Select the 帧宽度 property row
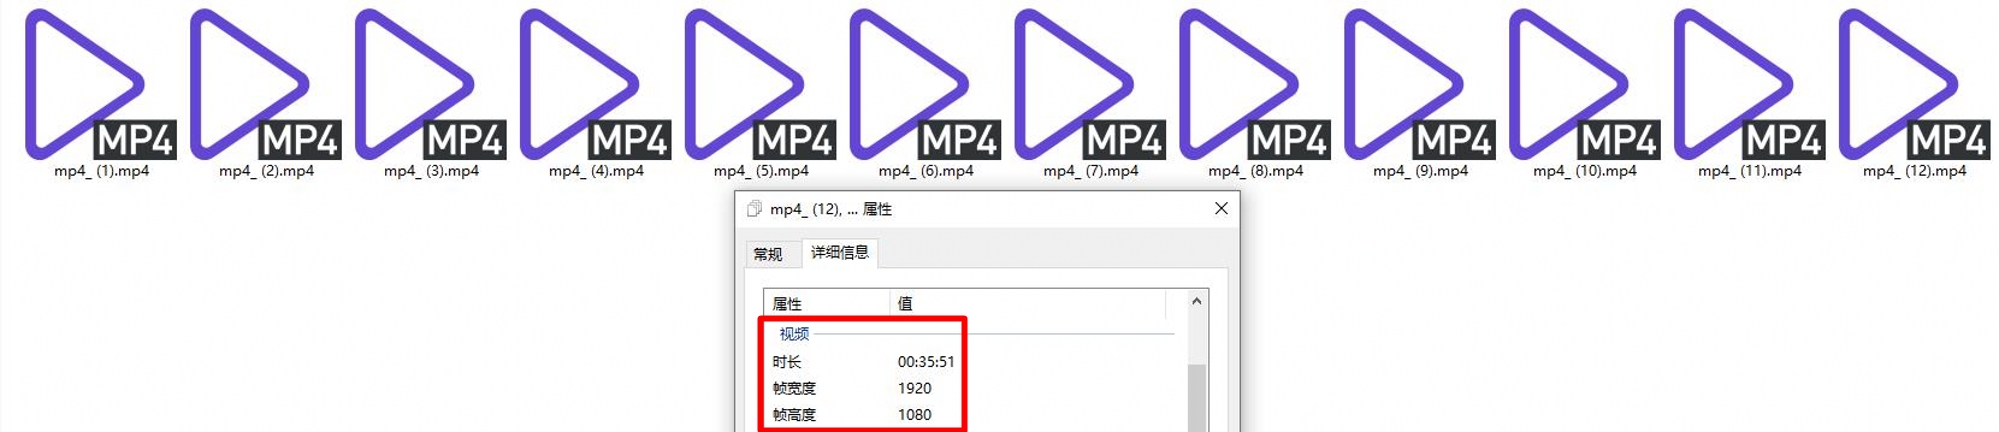The height and width of the screenshot is (432, 1999). click(x=968, y=388)
